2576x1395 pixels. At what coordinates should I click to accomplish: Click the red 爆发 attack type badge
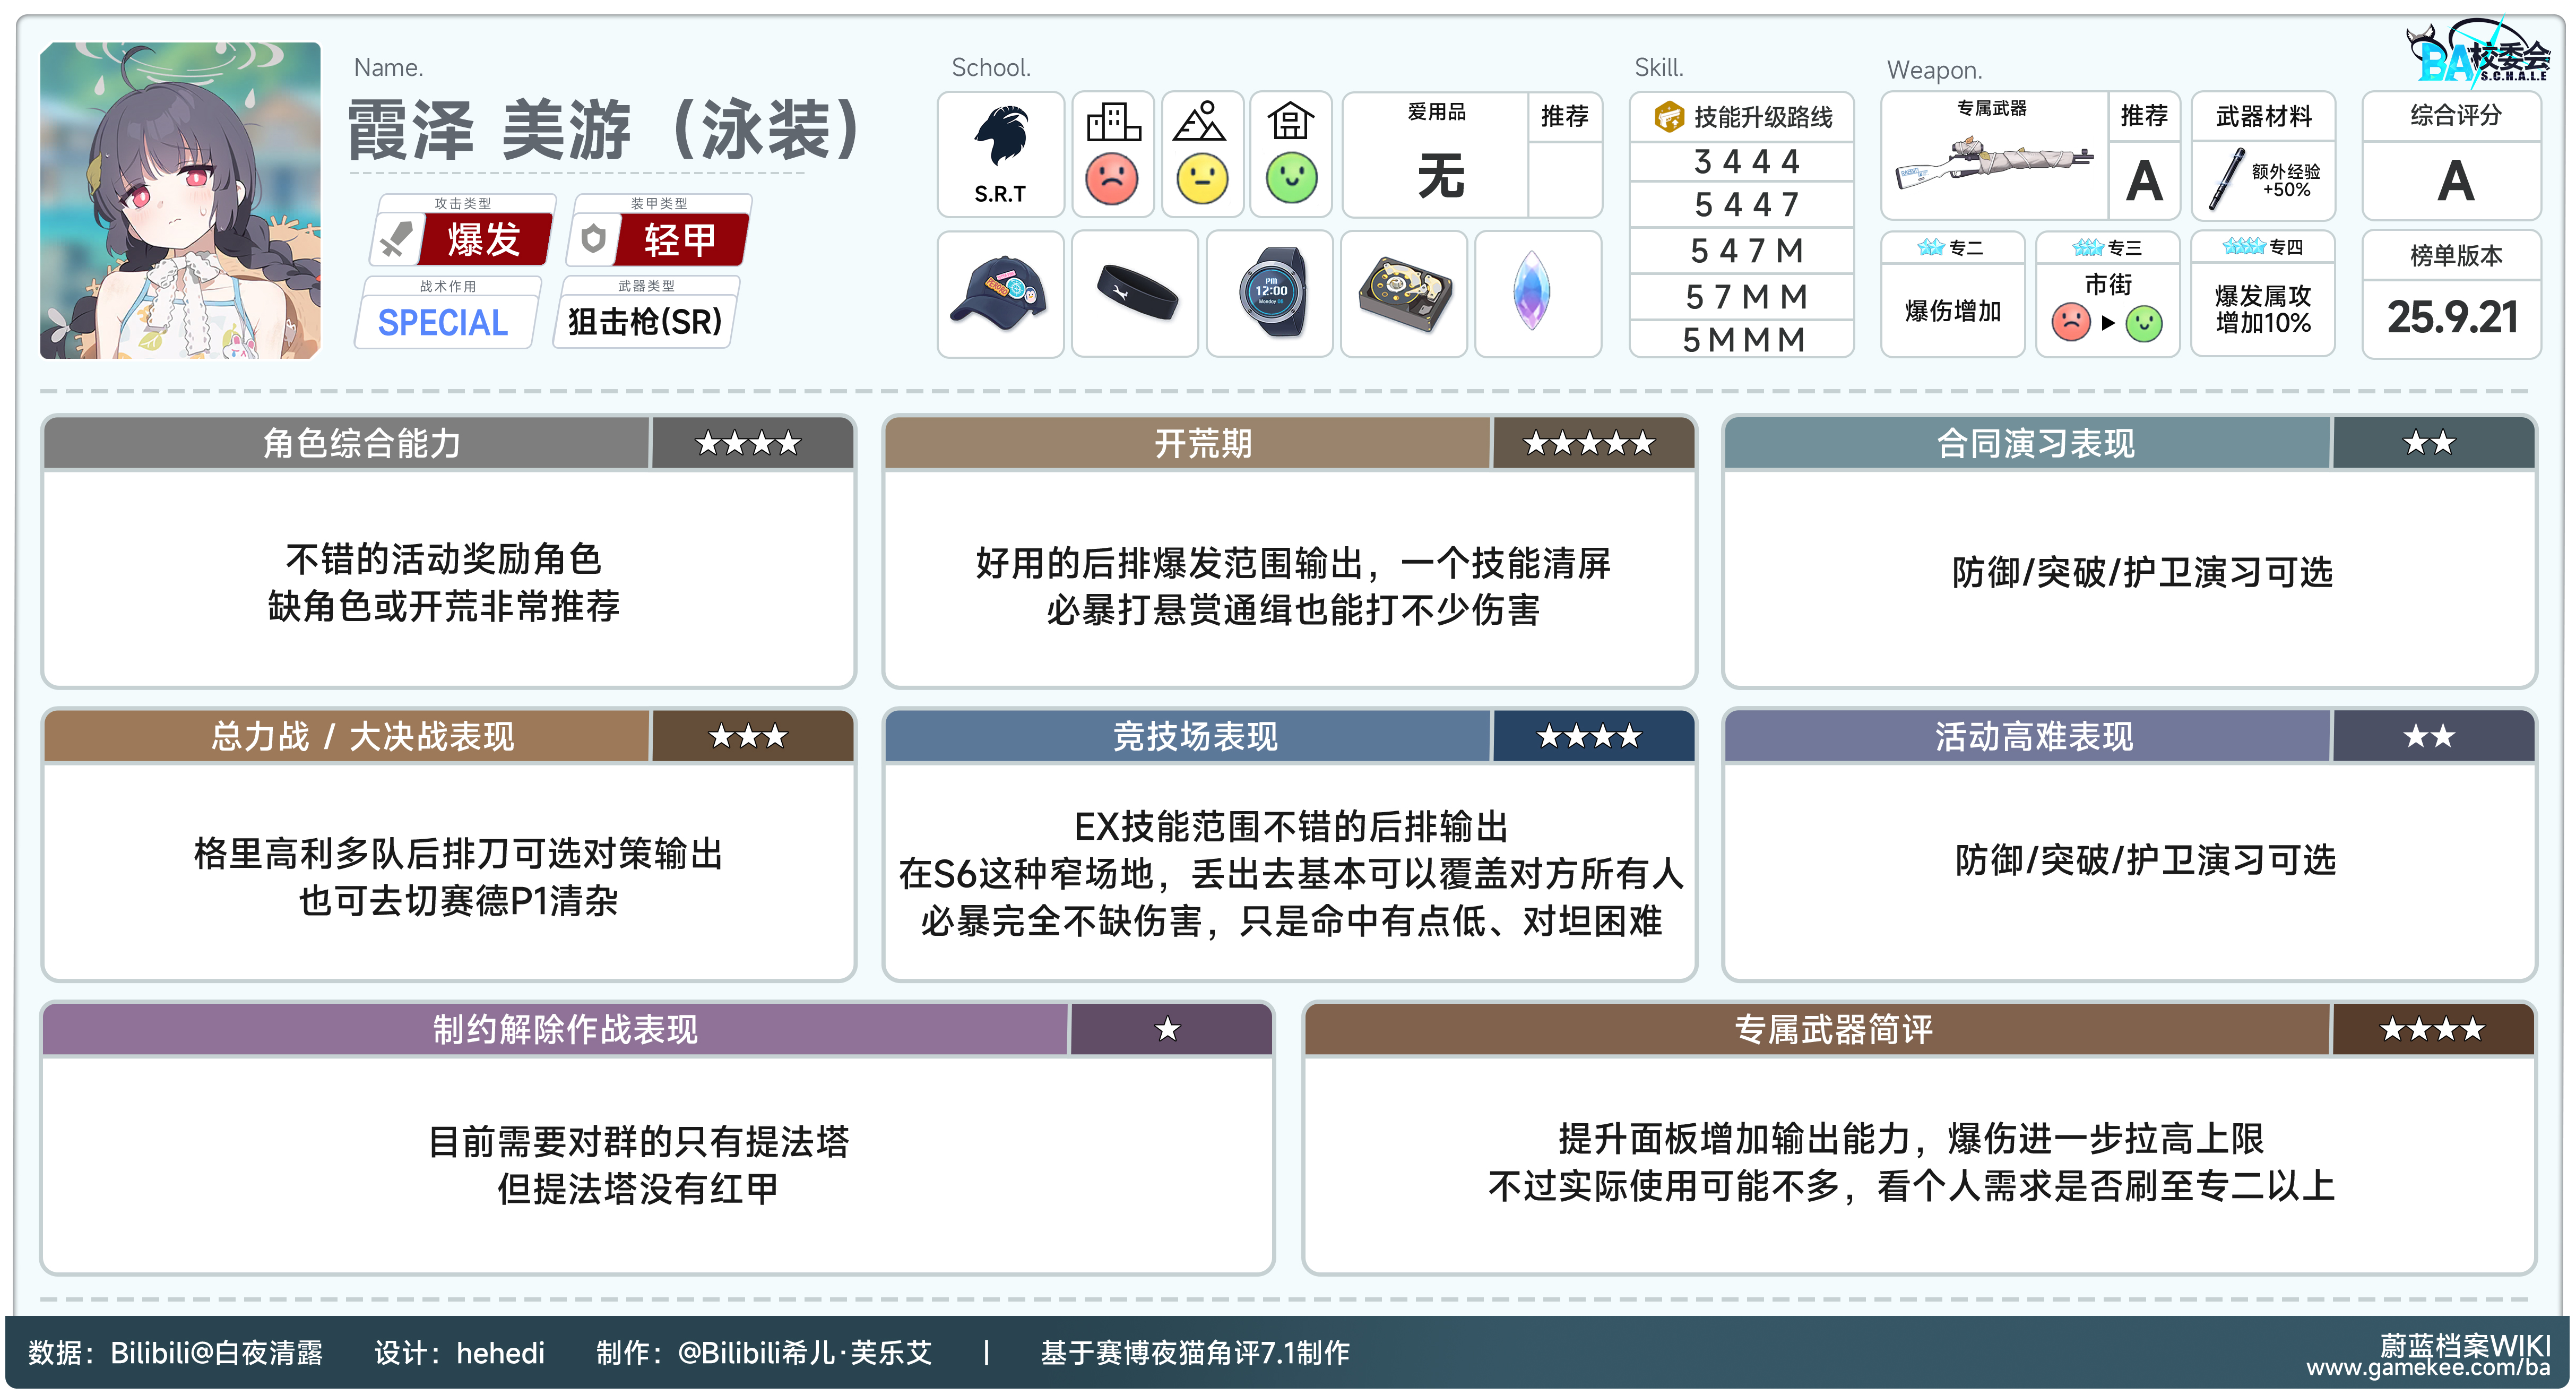click(x=484, y=240)
